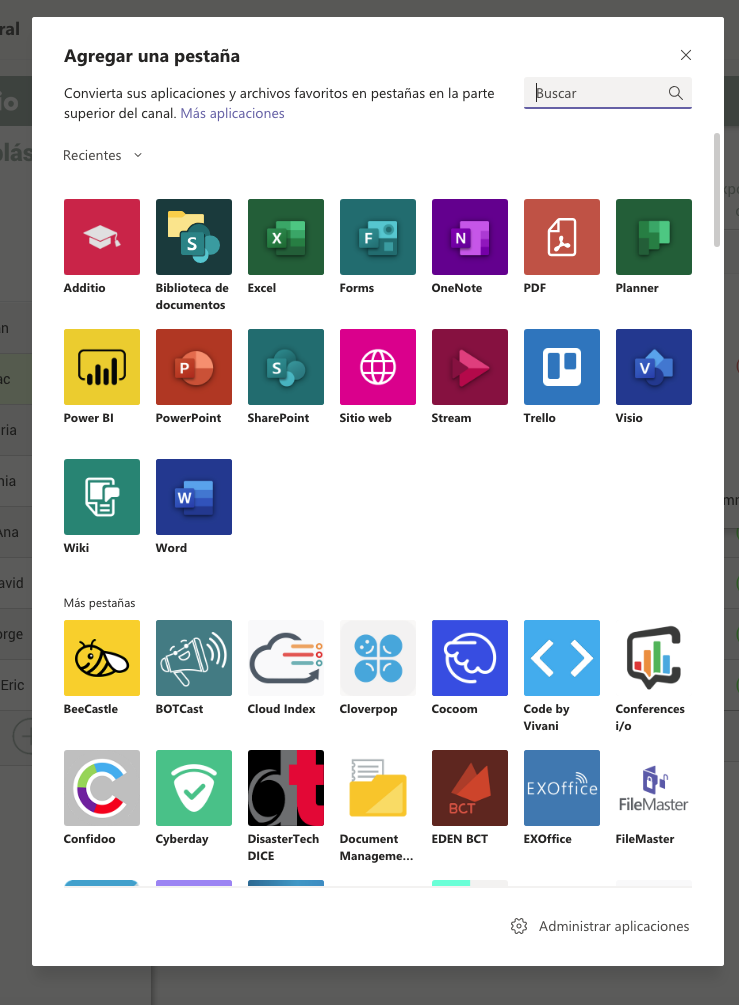Image resolution: width=739 pixels, height=1005 pixels.
Task: Pick the Confidoo app icon
Action: click(102, 788)
